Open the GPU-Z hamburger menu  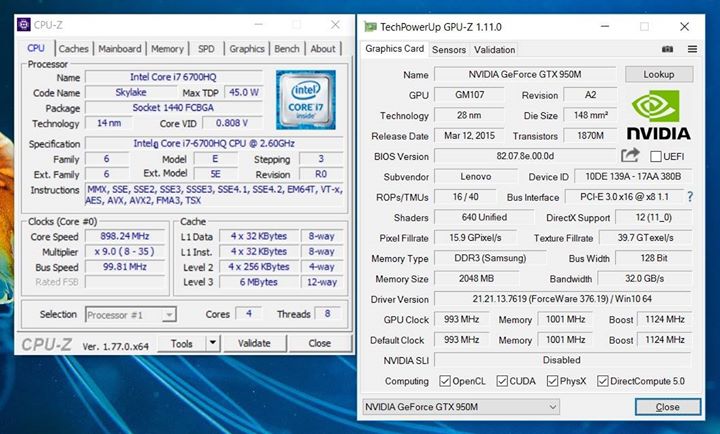tap(692, 49)
